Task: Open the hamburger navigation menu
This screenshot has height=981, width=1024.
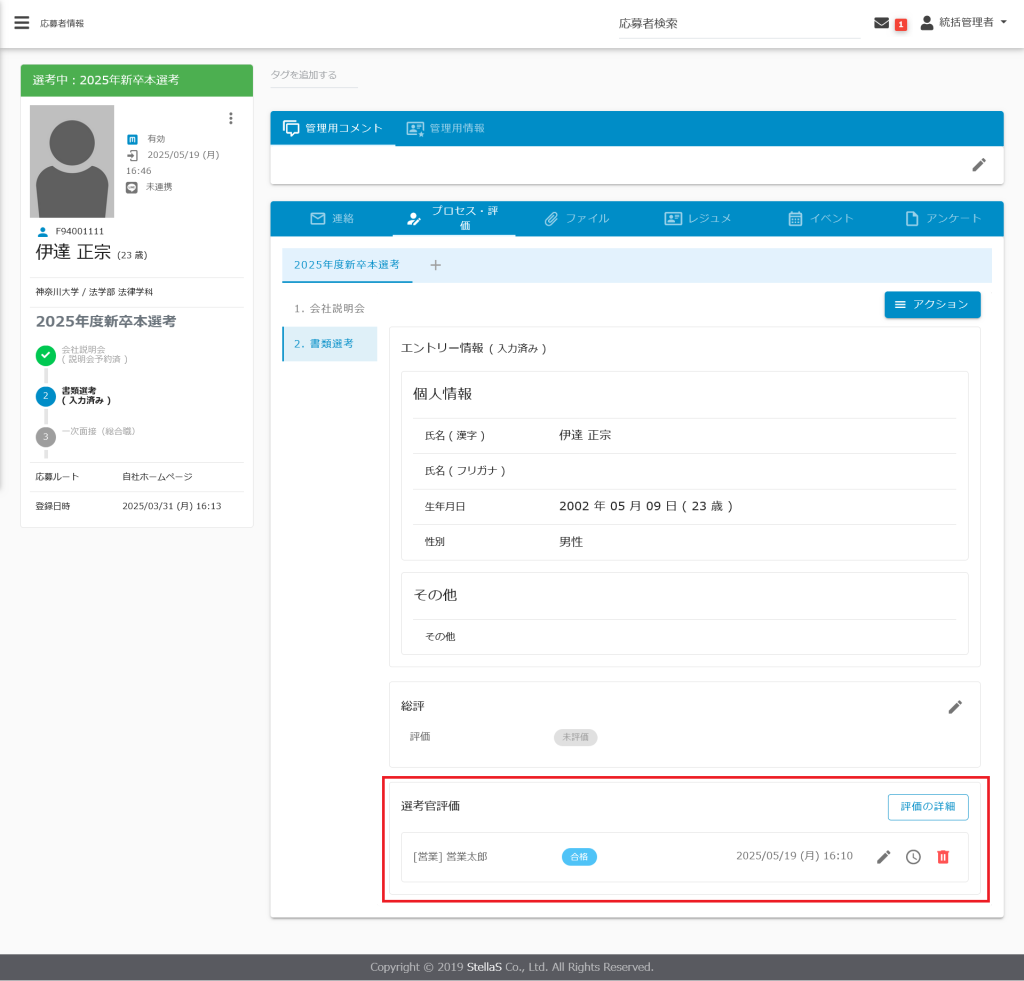Action: click(x=21, y=23)
